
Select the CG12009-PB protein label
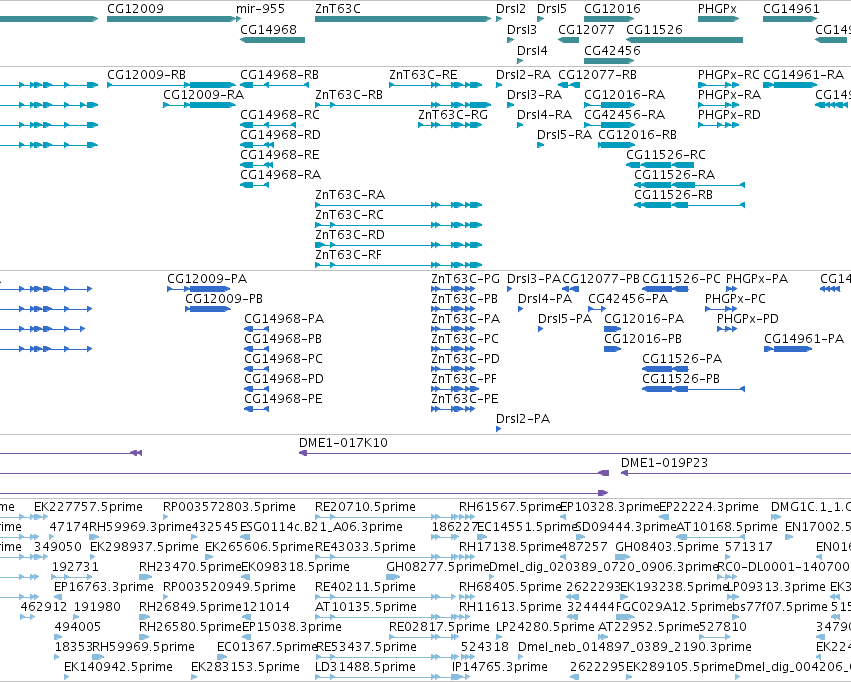tap(224, 299)
